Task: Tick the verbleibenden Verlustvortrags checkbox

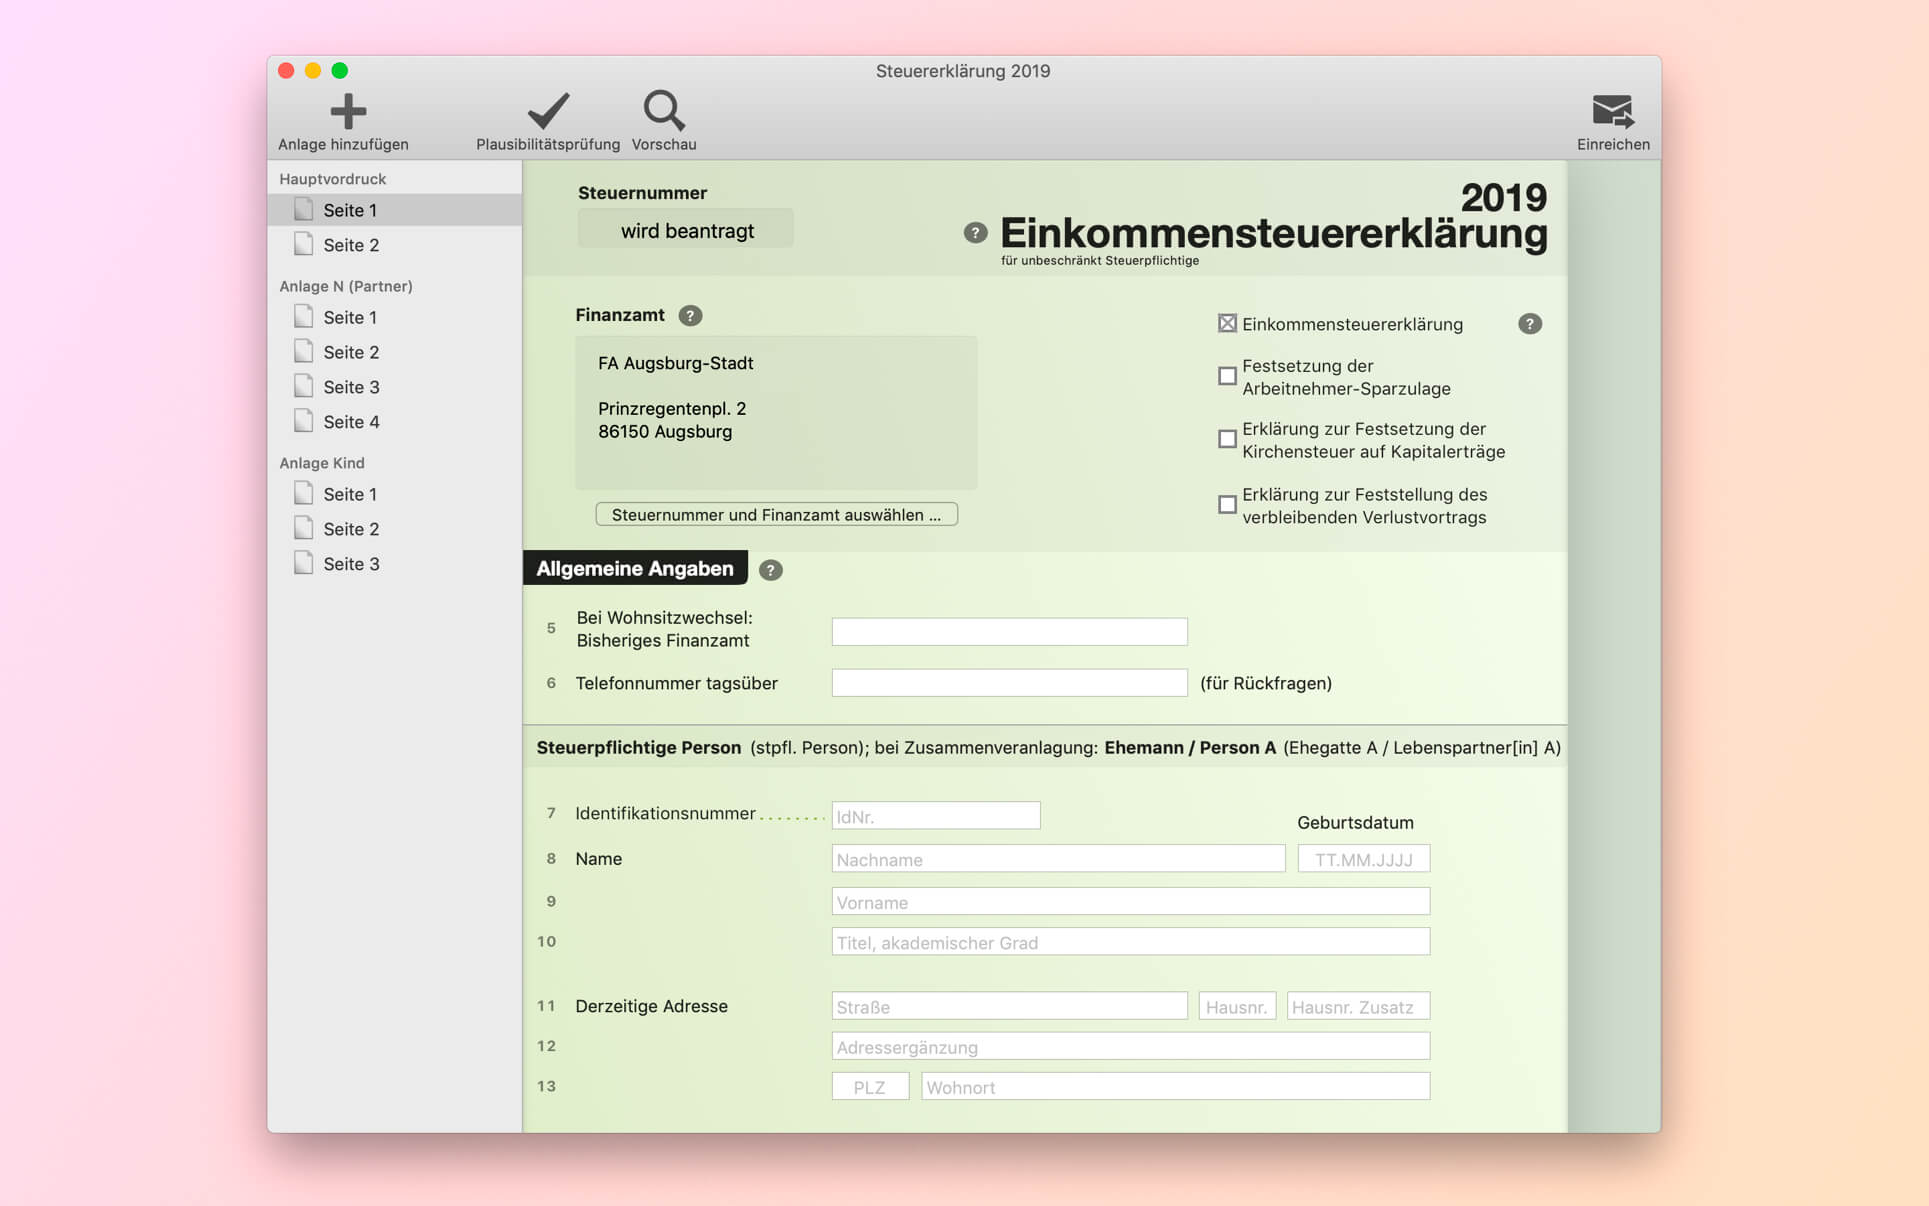Action: pyautogui.click(x=1227, y=505)
